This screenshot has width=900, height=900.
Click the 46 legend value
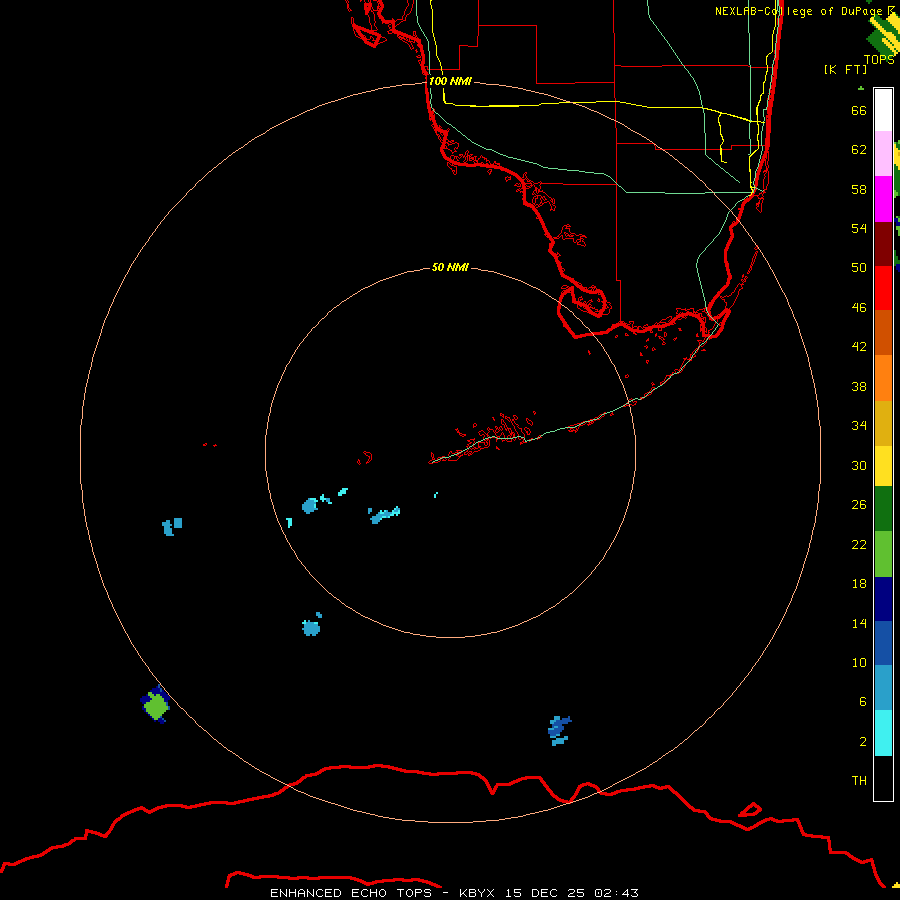[859, 308]
